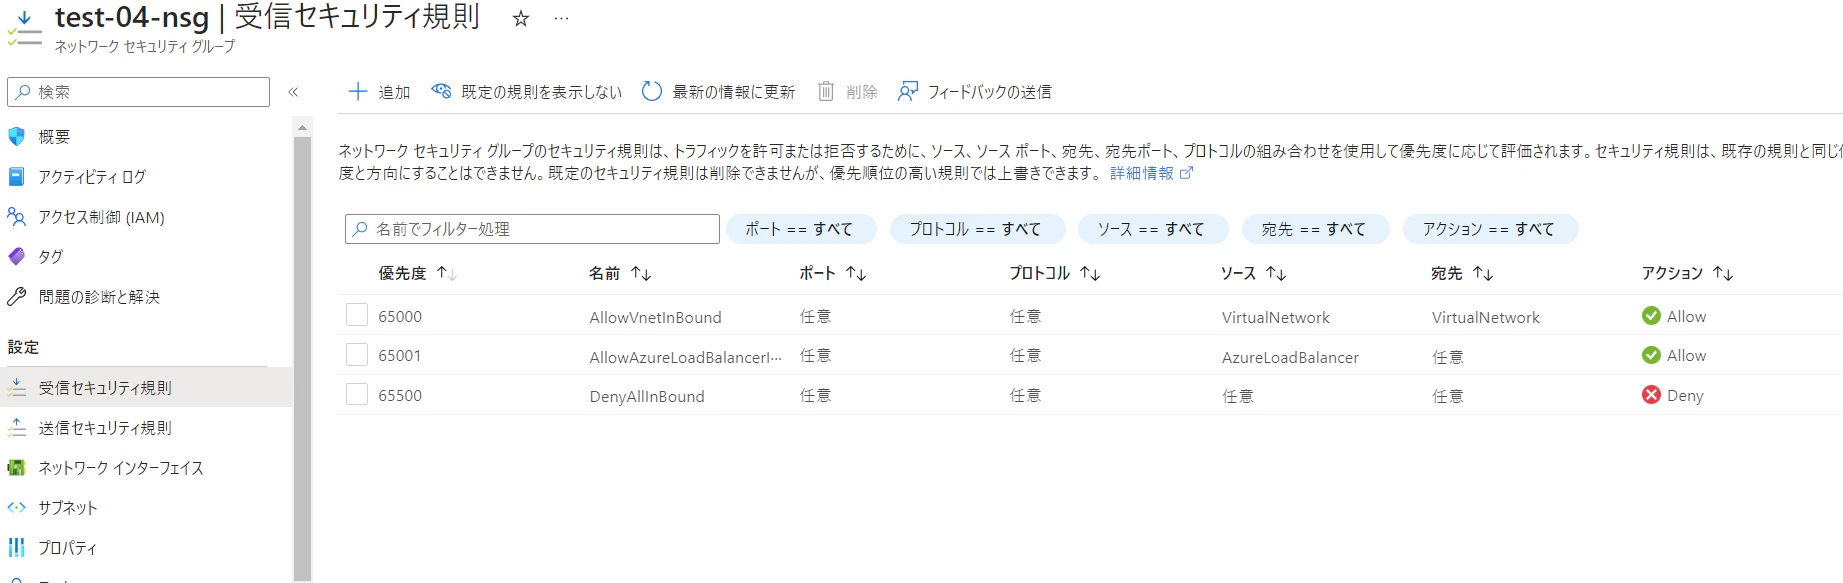Screen dimensions: 1843x583
Task: Sort by 優先度 column arrows
Action: 447,273
